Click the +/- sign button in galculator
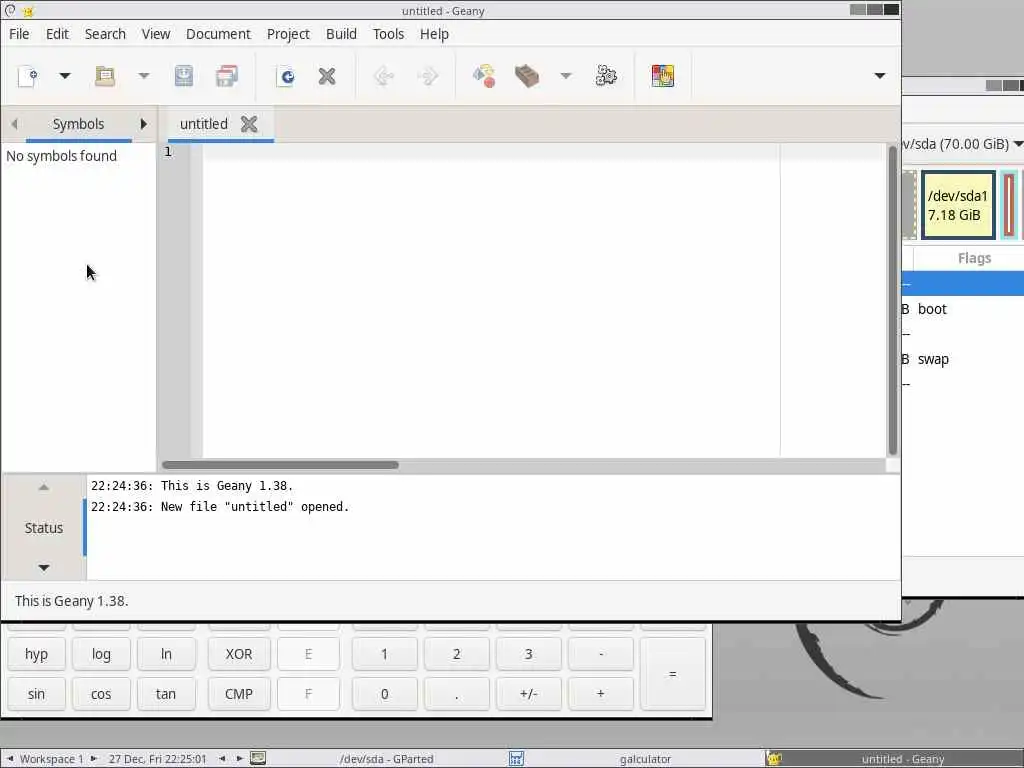The width and height of the screenshot is (1024, 768). tap(528, 694)
